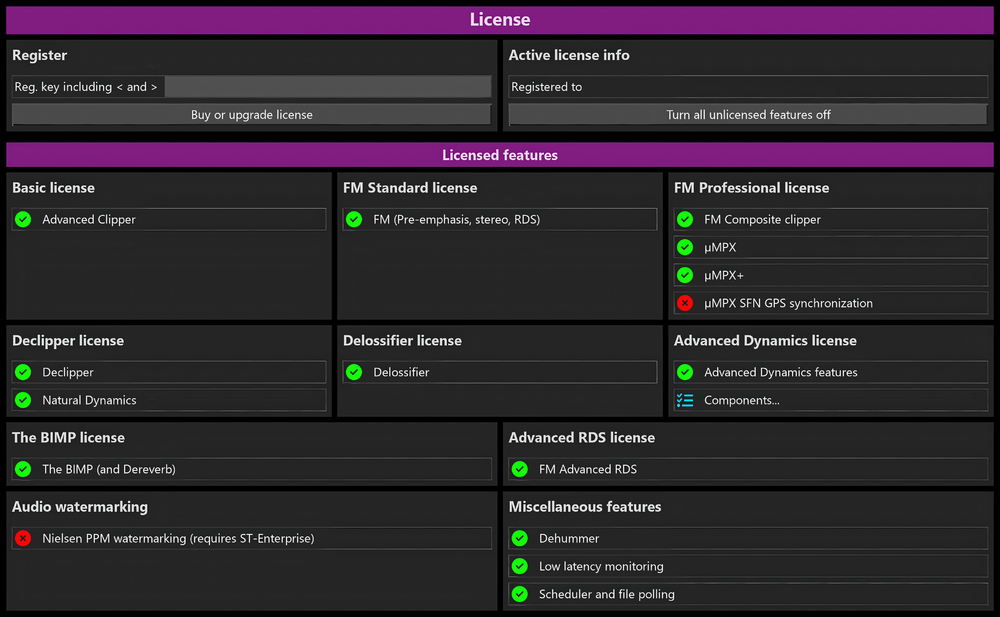The width and height of the screenshot is (1000, 617).
Task: Click the green check icon beside Delossifier
Action: coord(354,372)
